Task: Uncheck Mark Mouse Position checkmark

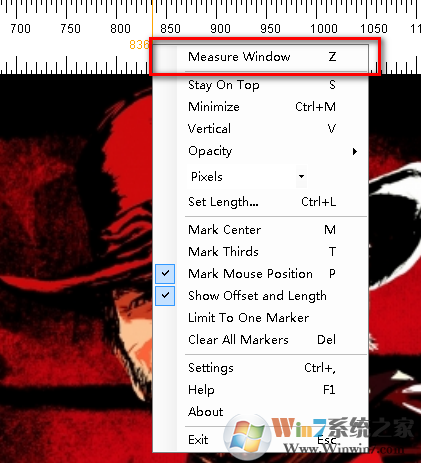Action: 165,273
